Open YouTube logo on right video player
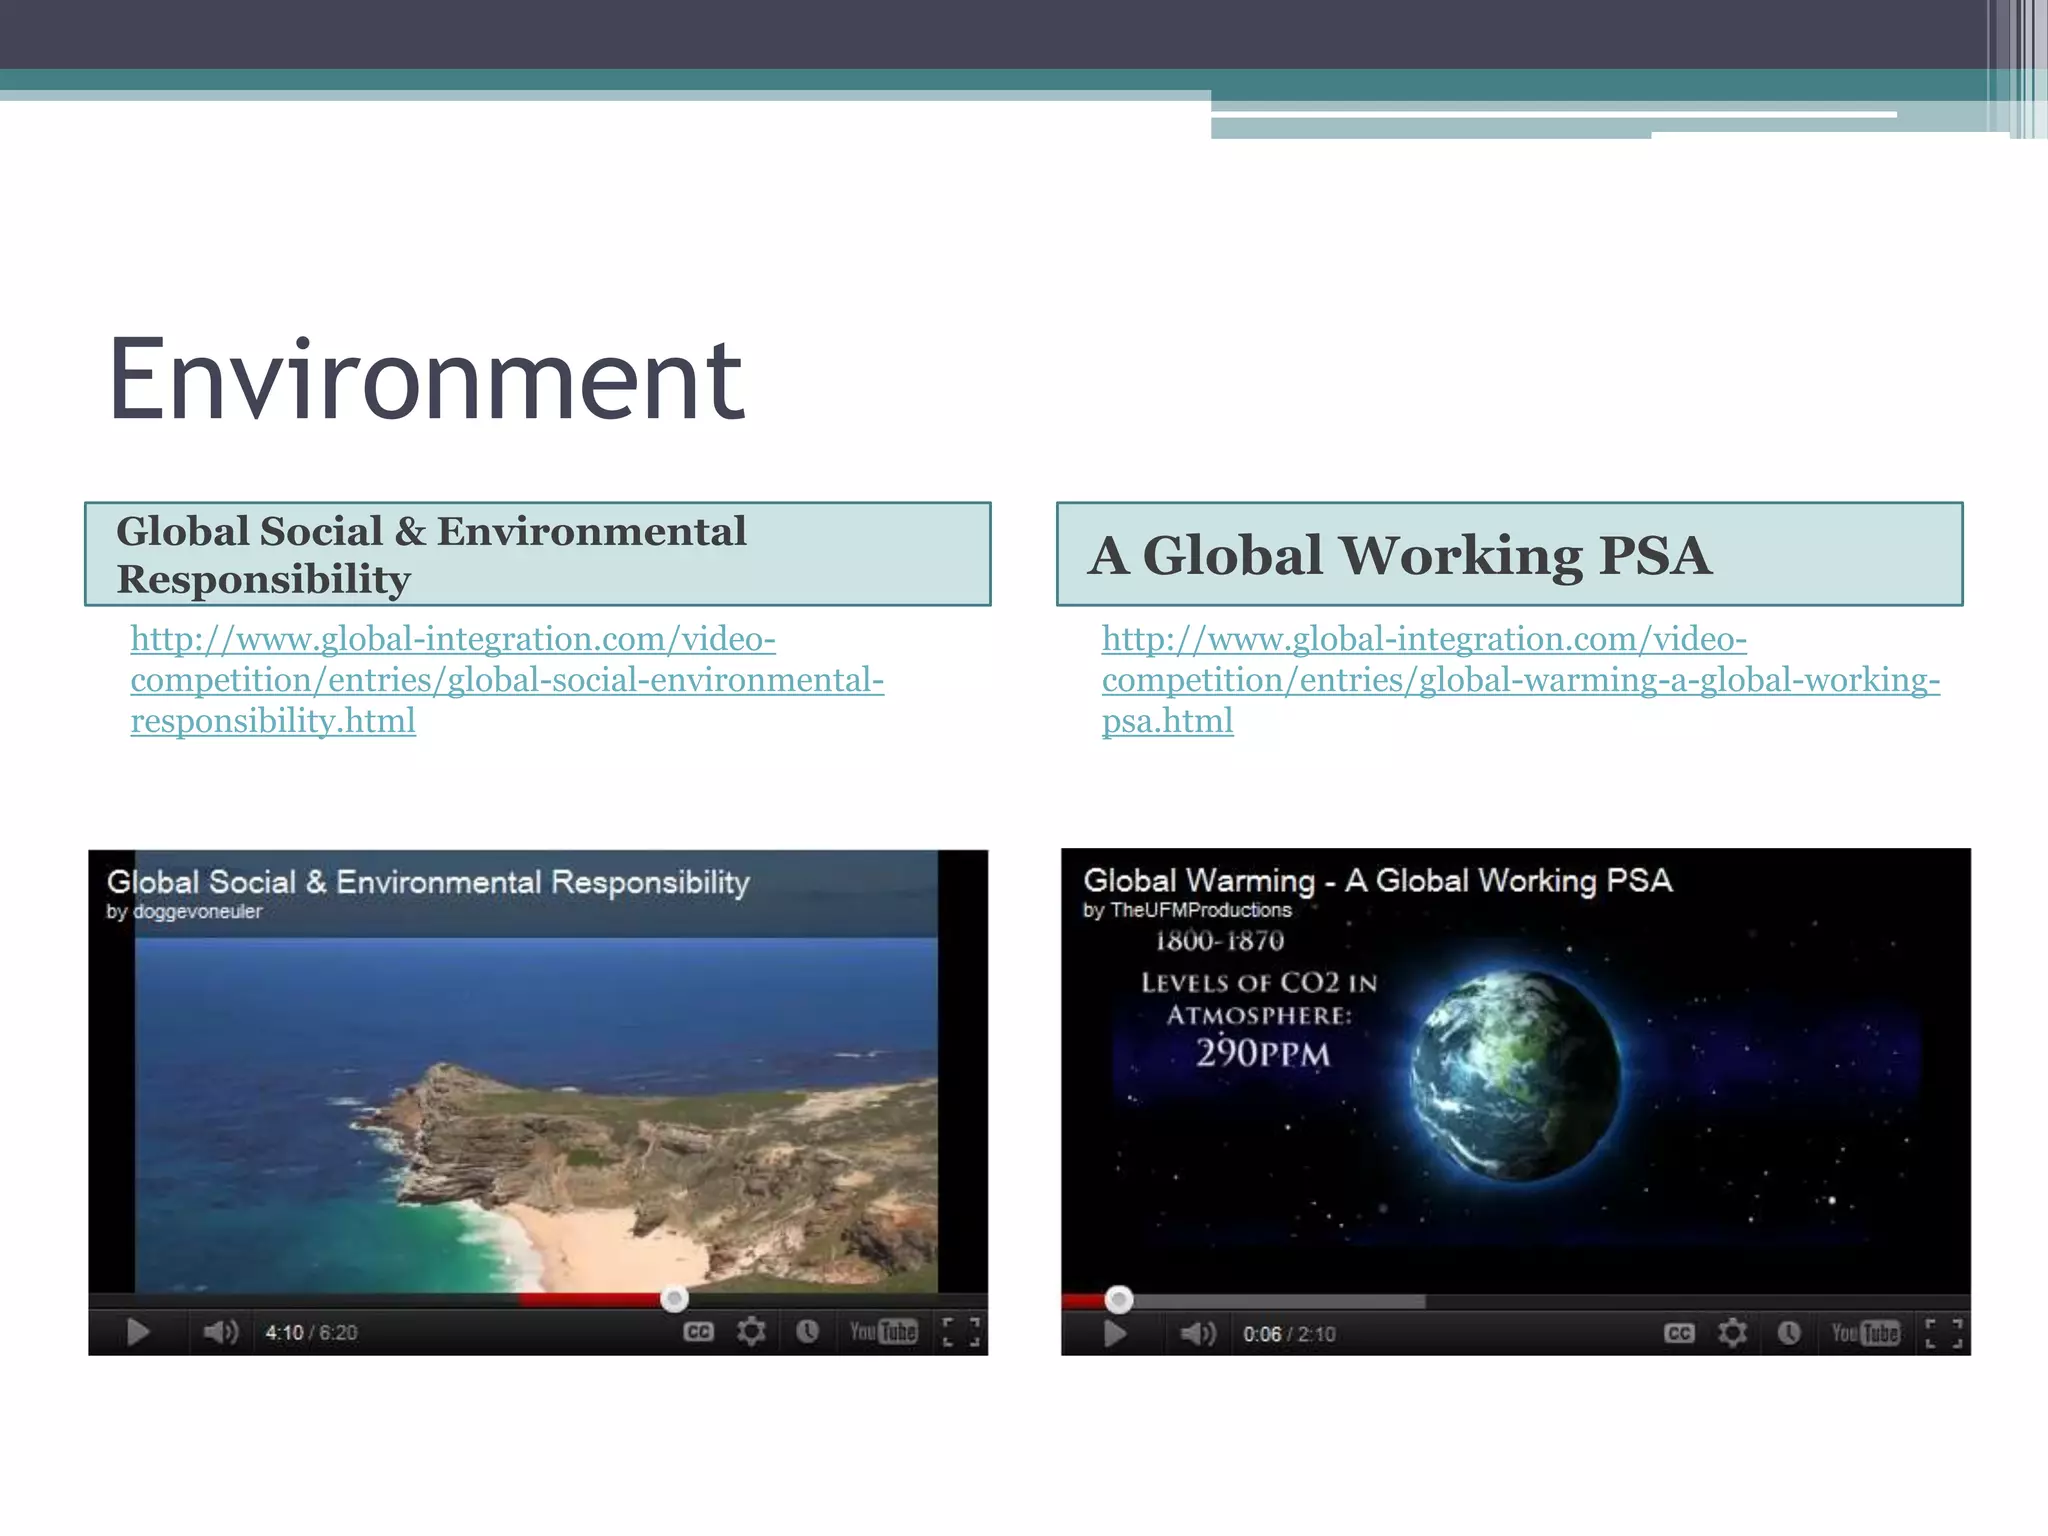Image resolution: width=2048 pixels, height=1536 pixels. (x=1865, y=1332)
